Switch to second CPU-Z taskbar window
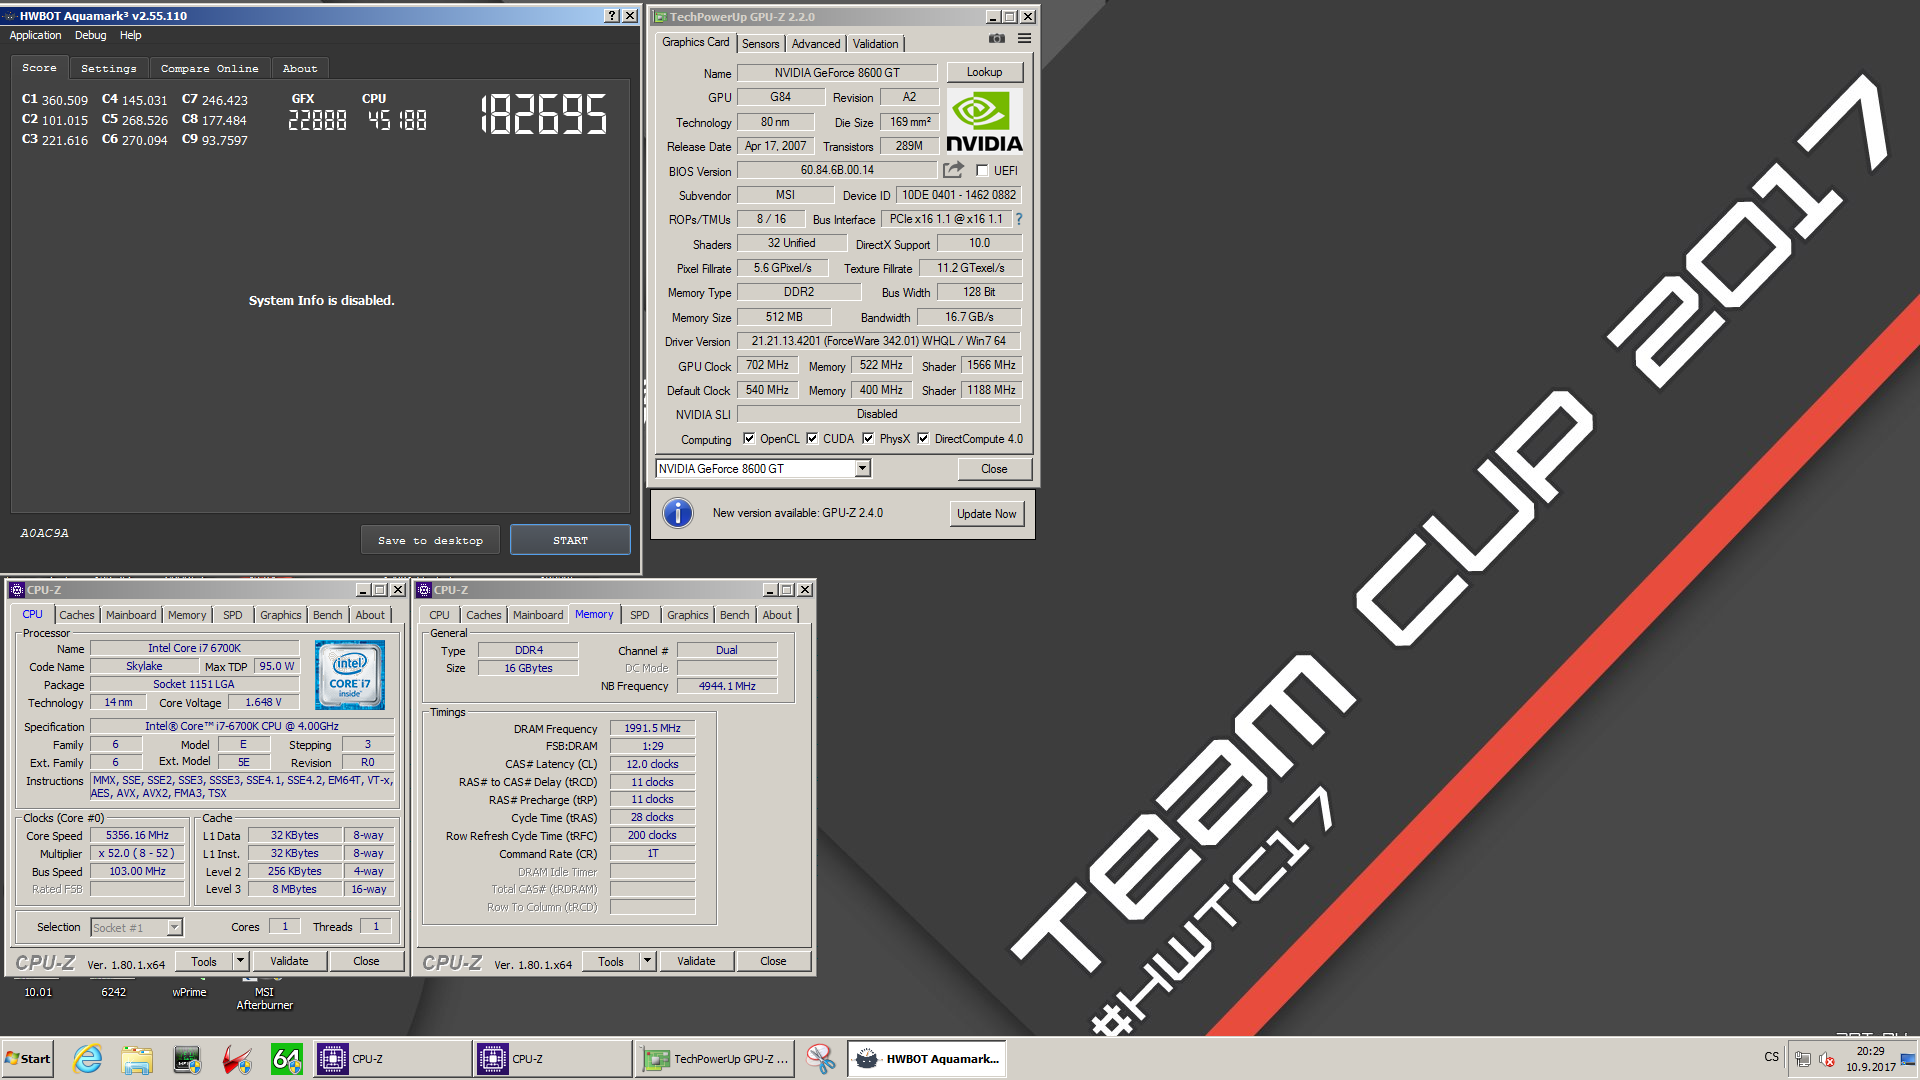1920x1080 pixels. tap(552, 1059)
